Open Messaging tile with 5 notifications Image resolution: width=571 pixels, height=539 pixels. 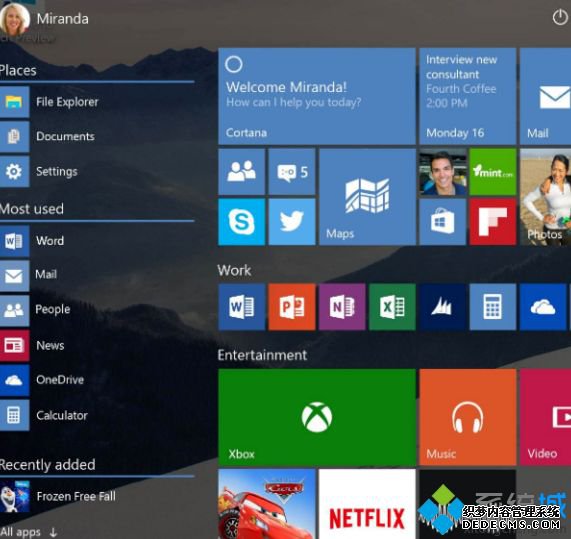coord(292,172)
